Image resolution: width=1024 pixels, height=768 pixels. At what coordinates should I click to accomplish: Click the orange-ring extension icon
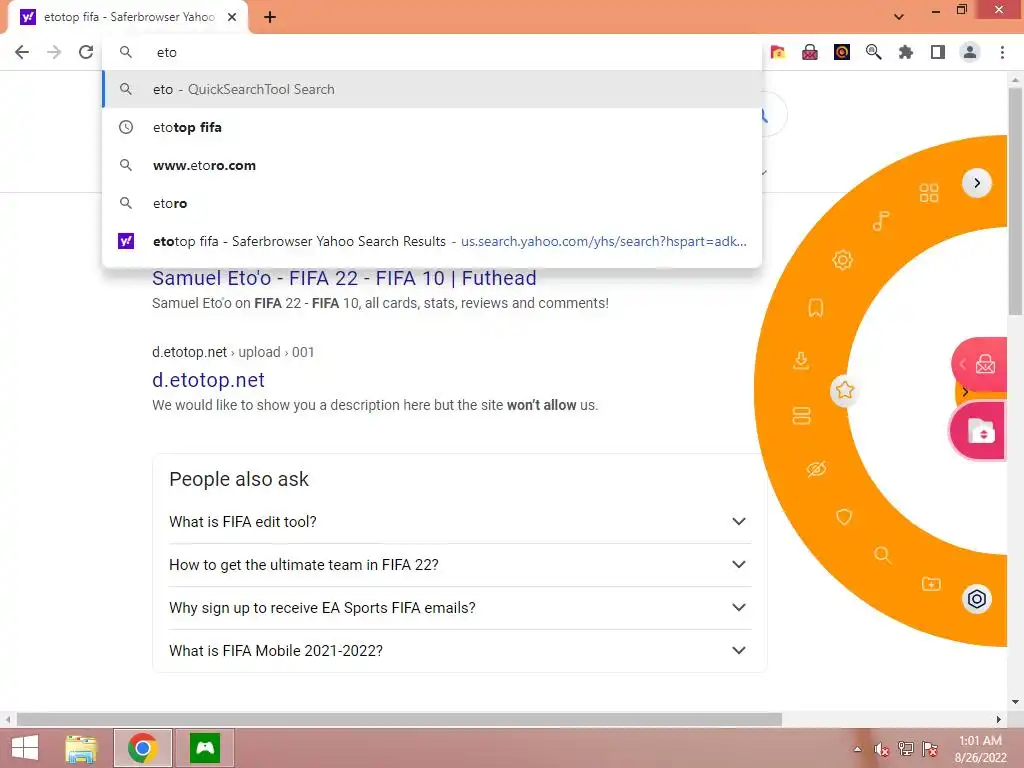(842, 52)
